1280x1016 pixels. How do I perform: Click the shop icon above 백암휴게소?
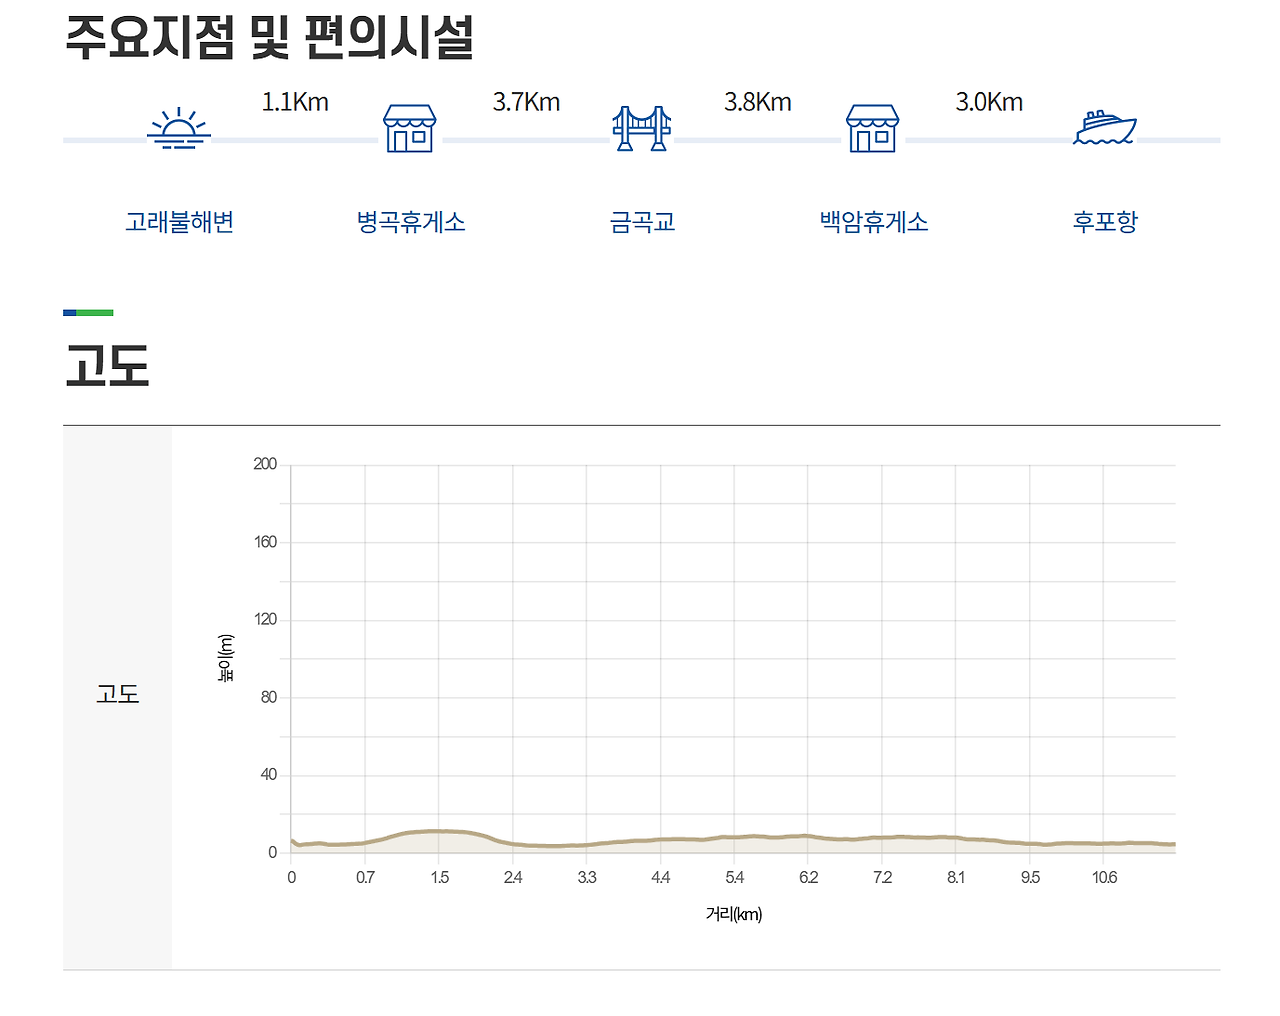(x=873, y=128)
